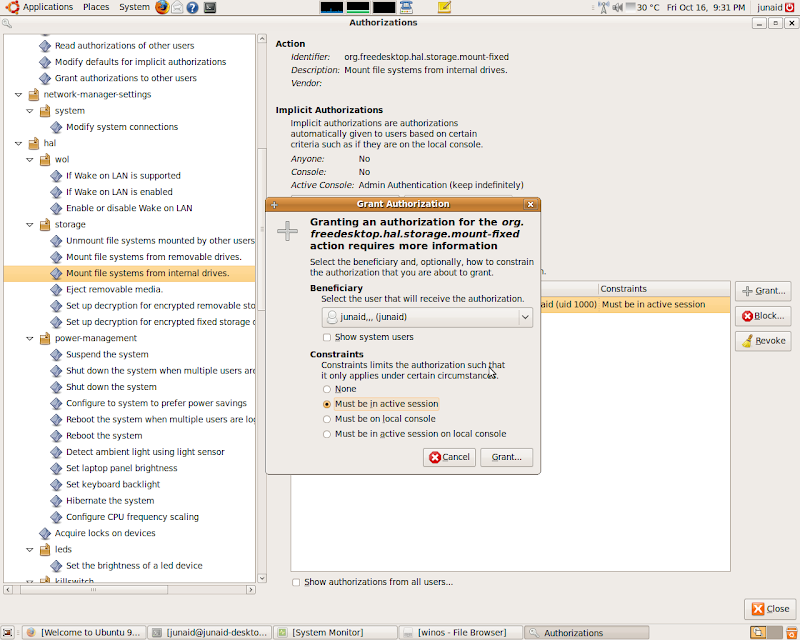Click the power-management folder icon
Viewport: 800px width, 640px height.
click(x=45, y=338)
